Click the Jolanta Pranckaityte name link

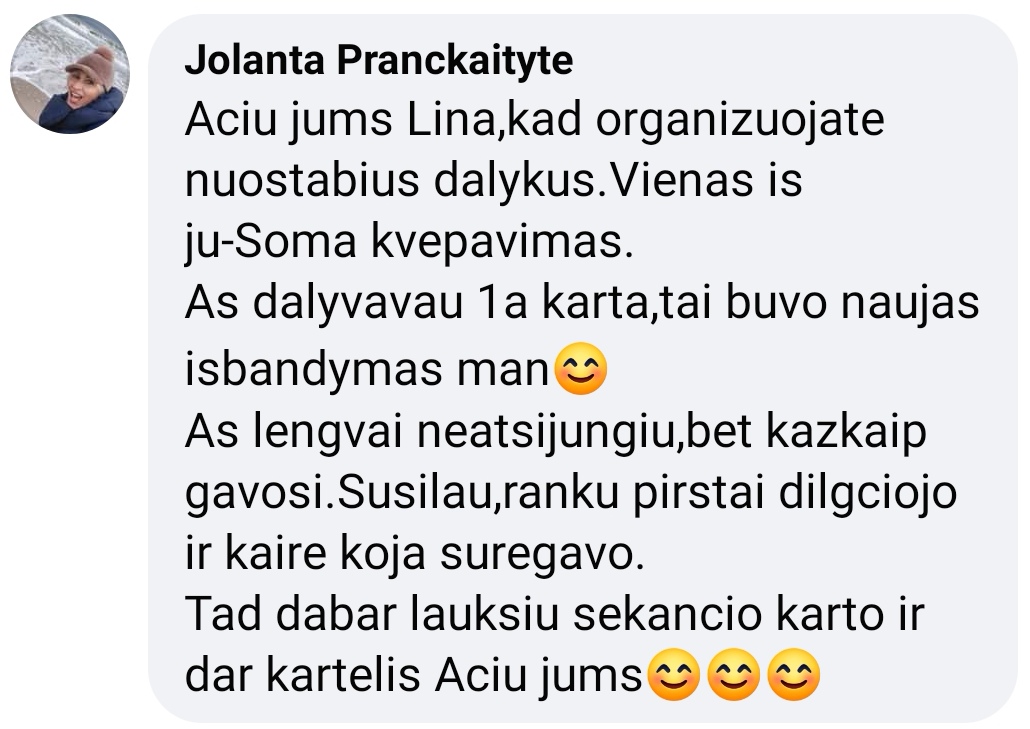tap(379, 60)
